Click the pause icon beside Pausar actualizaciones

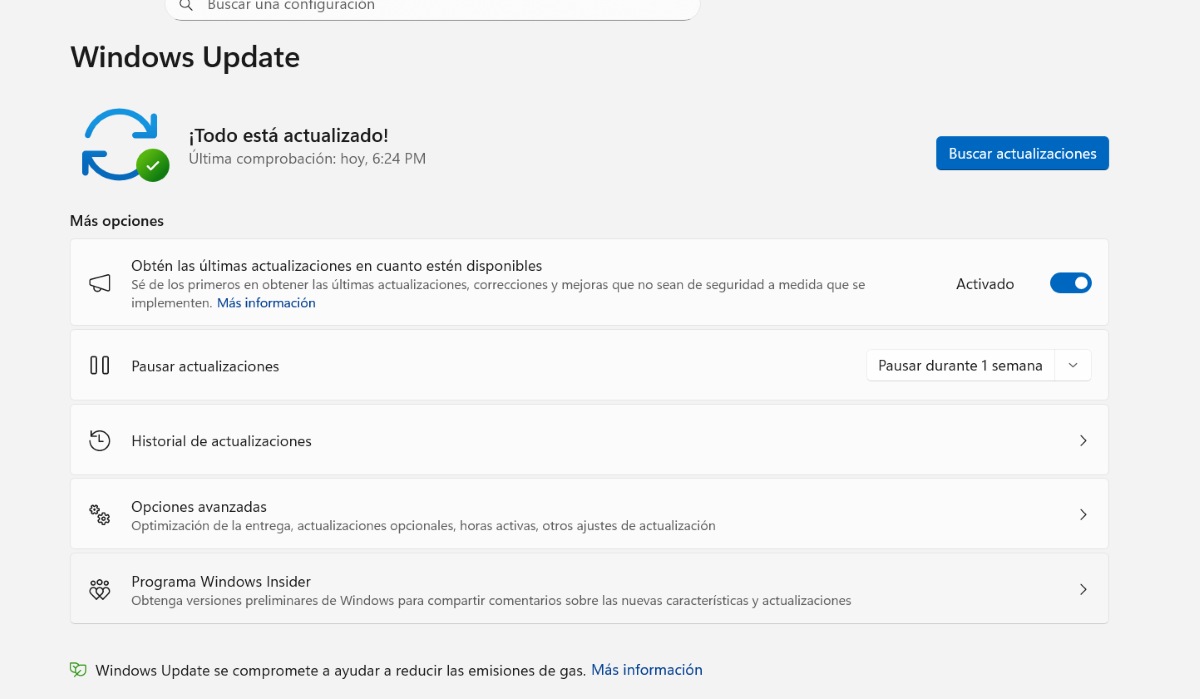point(100,365)
